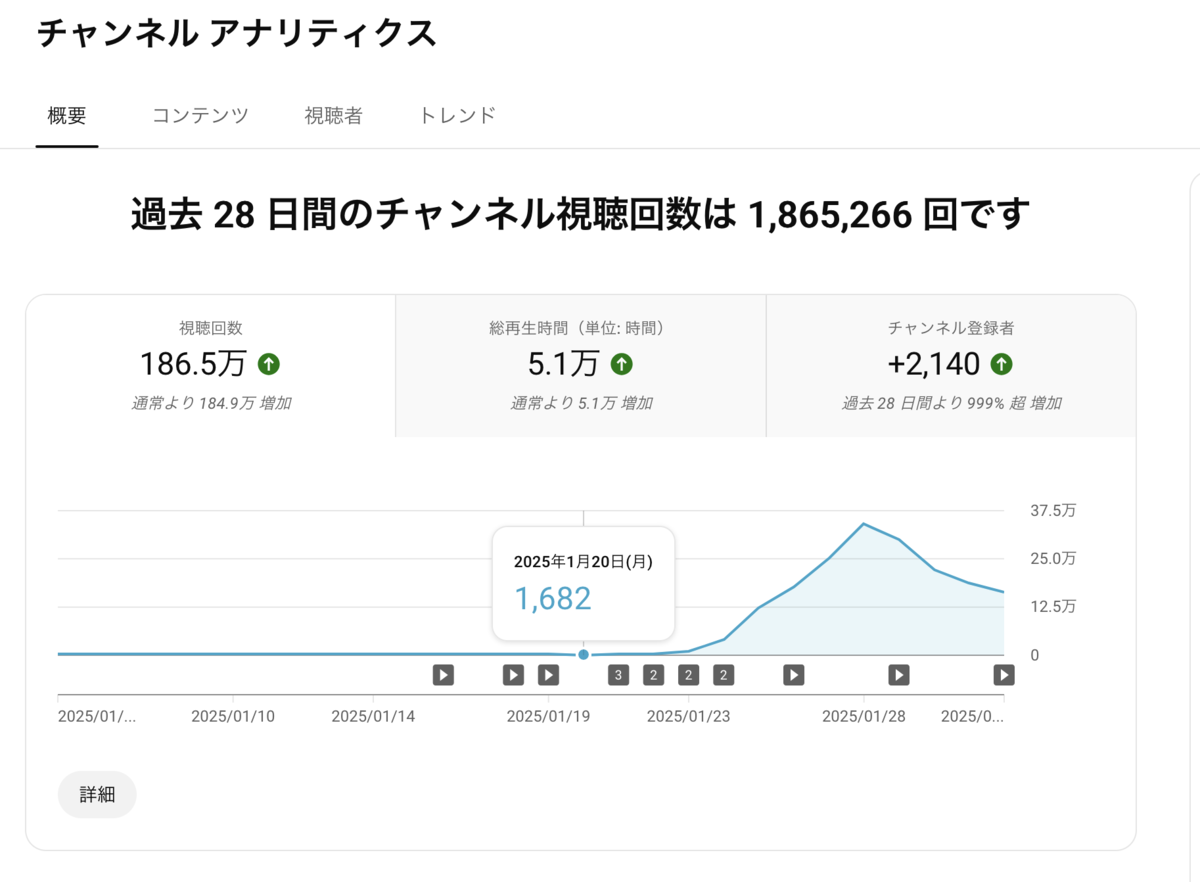The width and height of the screenshot is (1200, 882).
Task: Click the 詳細 button
Action: pyautogui.click(x=96, y=794)
